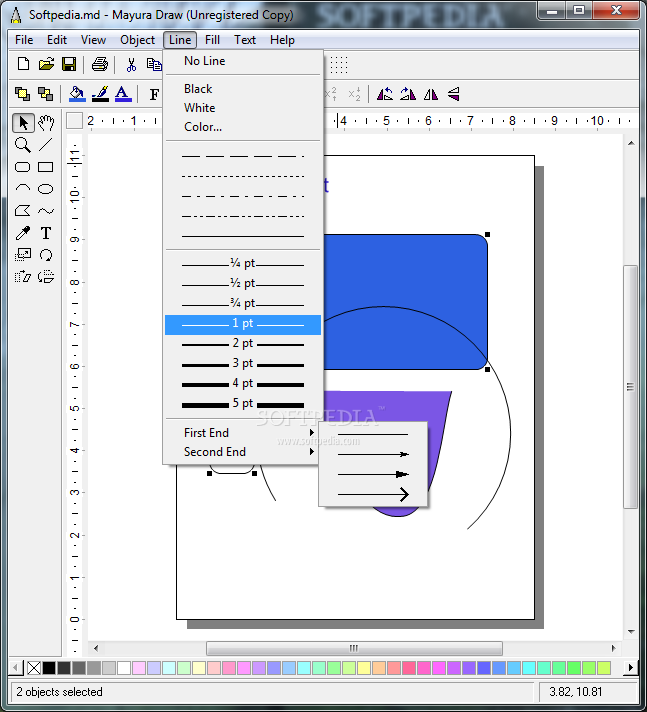Select the rectangle tool
Image resolution: width=647 pixels, height=712 pixels.
point(45,167)
